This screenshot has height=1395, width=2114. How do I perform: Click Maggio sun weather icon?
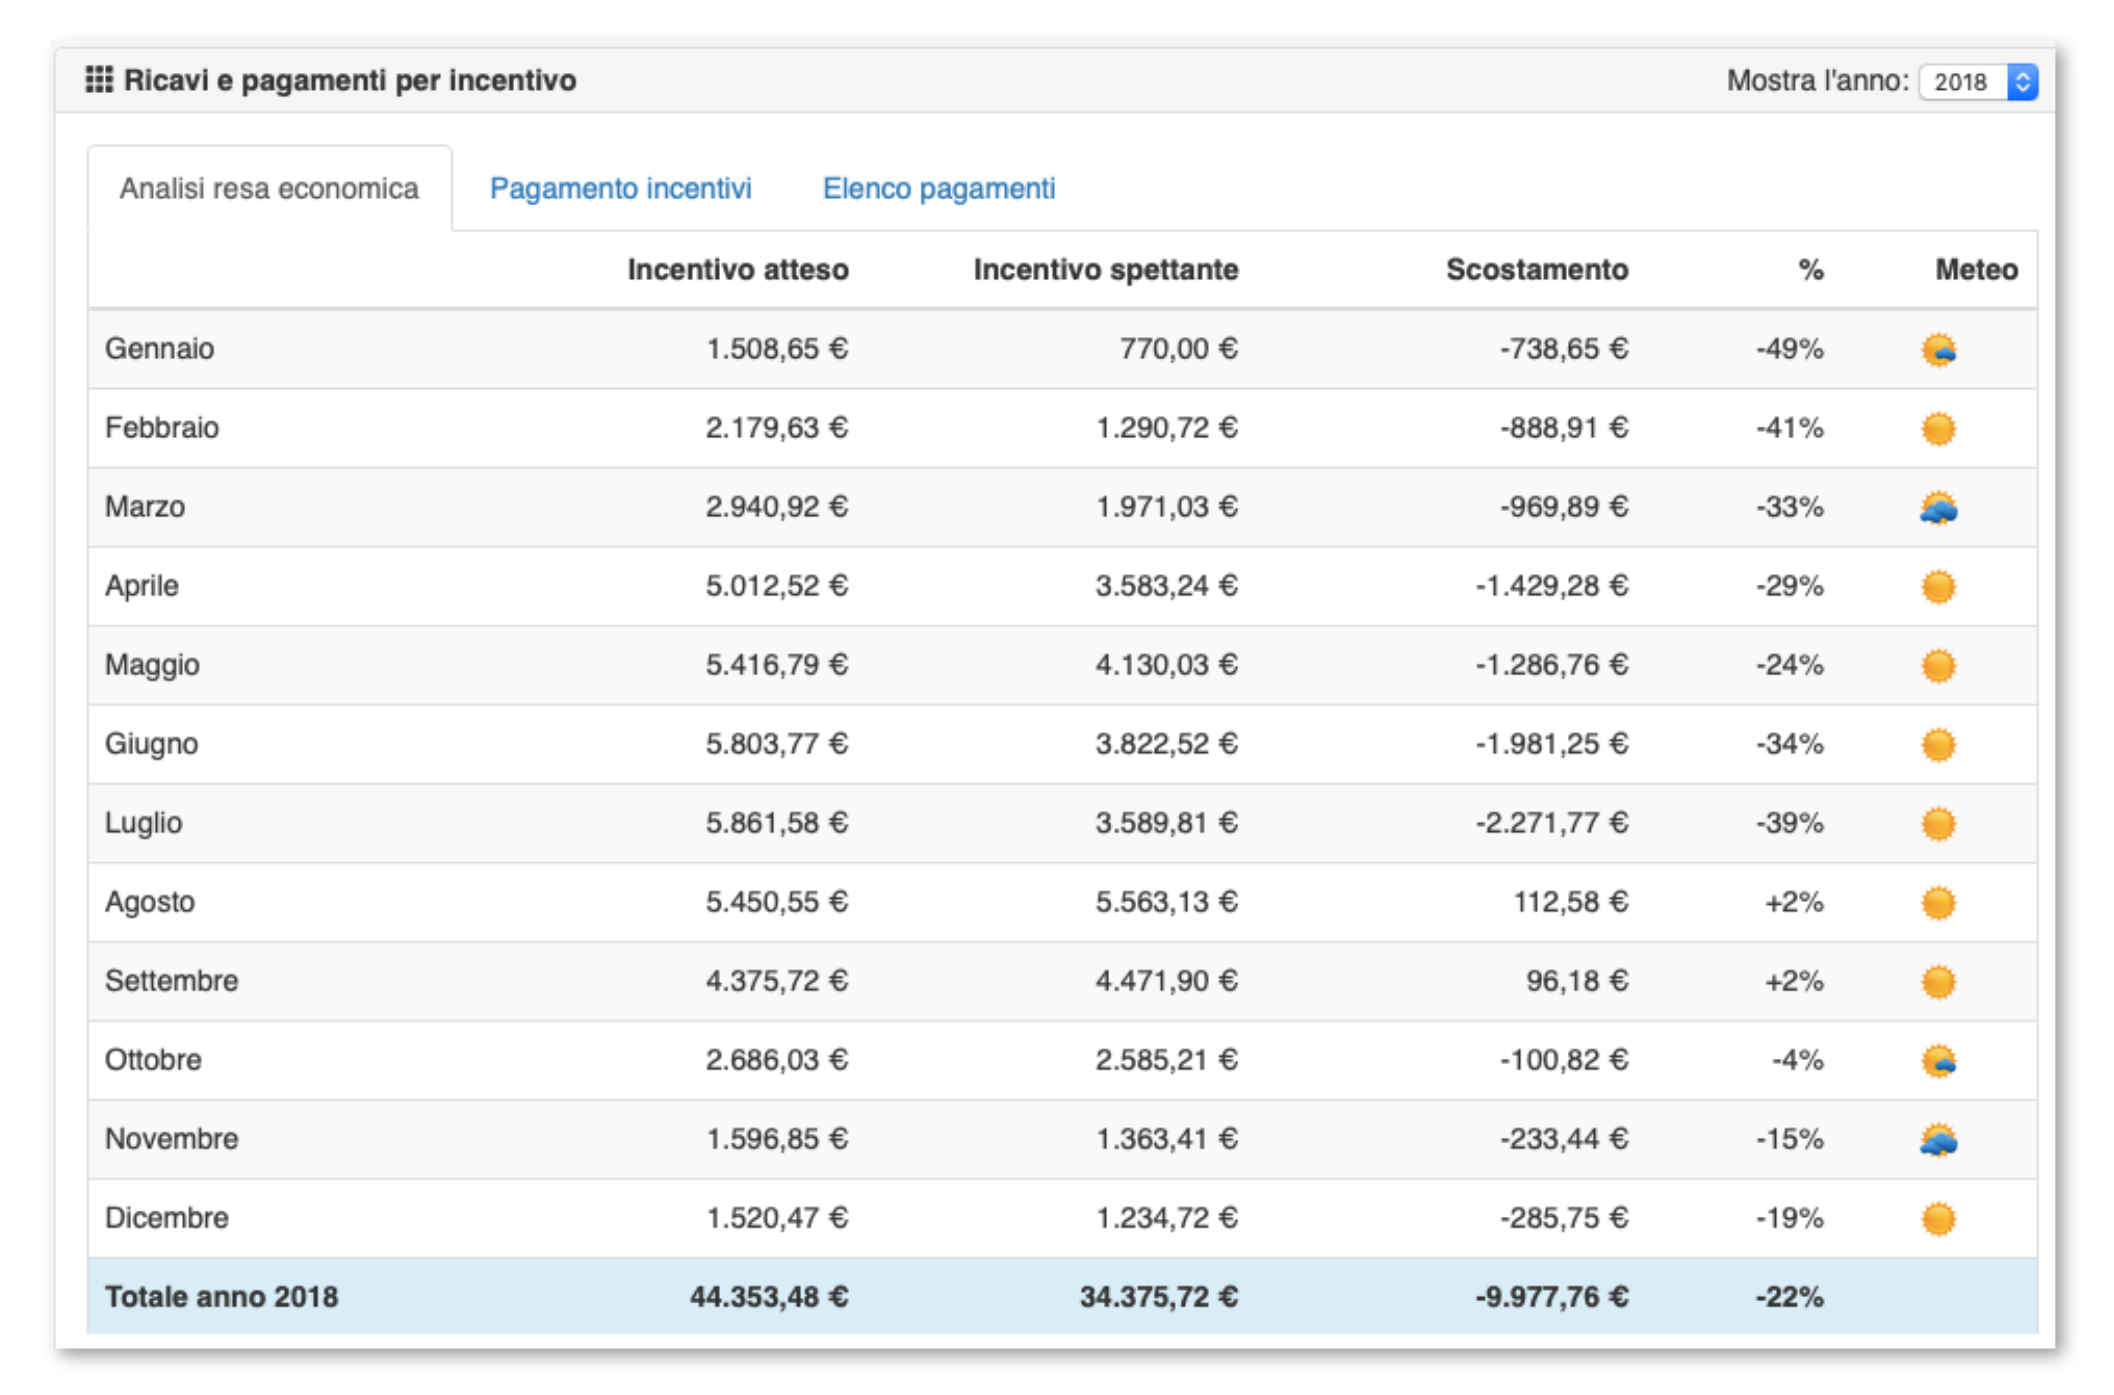[1938, 665]
